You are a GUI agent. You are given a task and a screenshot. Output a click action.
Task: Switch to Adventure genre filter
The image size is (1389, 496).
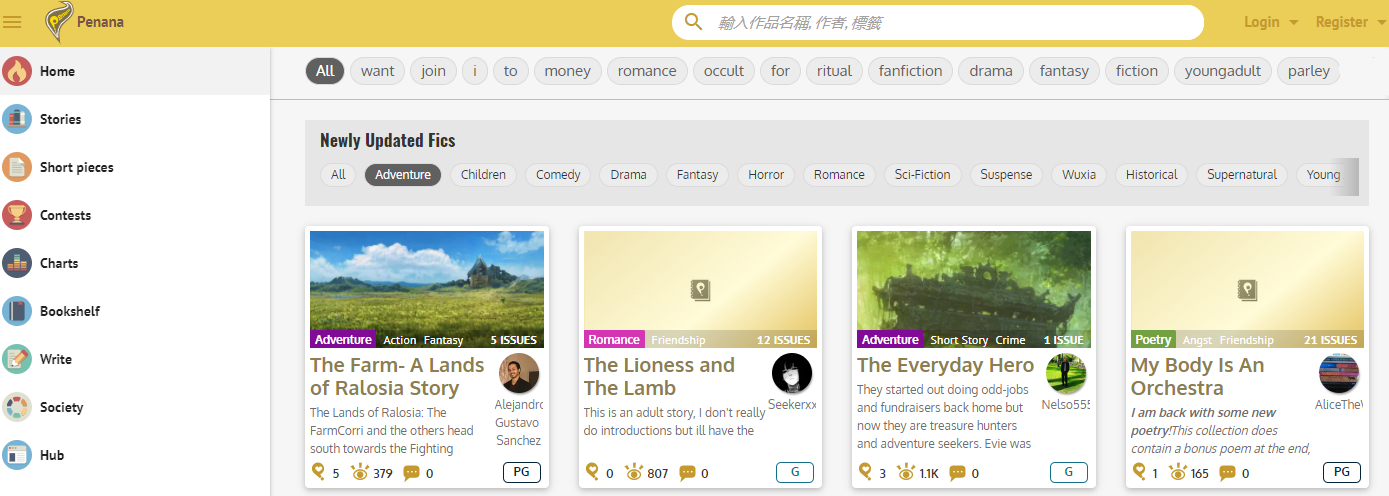pos(403,174)
